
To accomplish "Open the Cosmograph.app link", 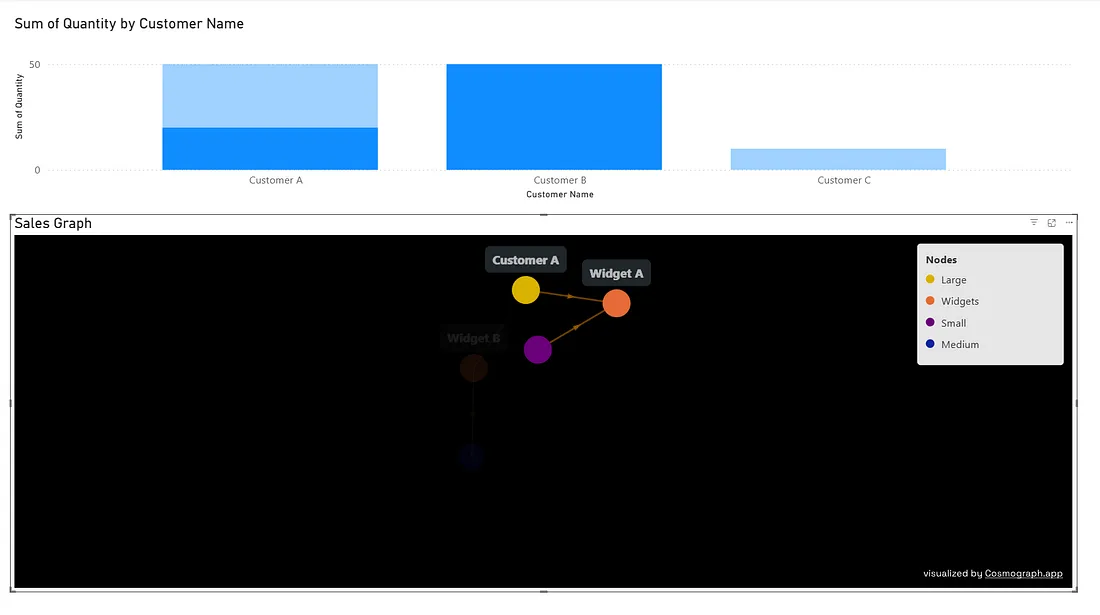I will point(1023,574).
